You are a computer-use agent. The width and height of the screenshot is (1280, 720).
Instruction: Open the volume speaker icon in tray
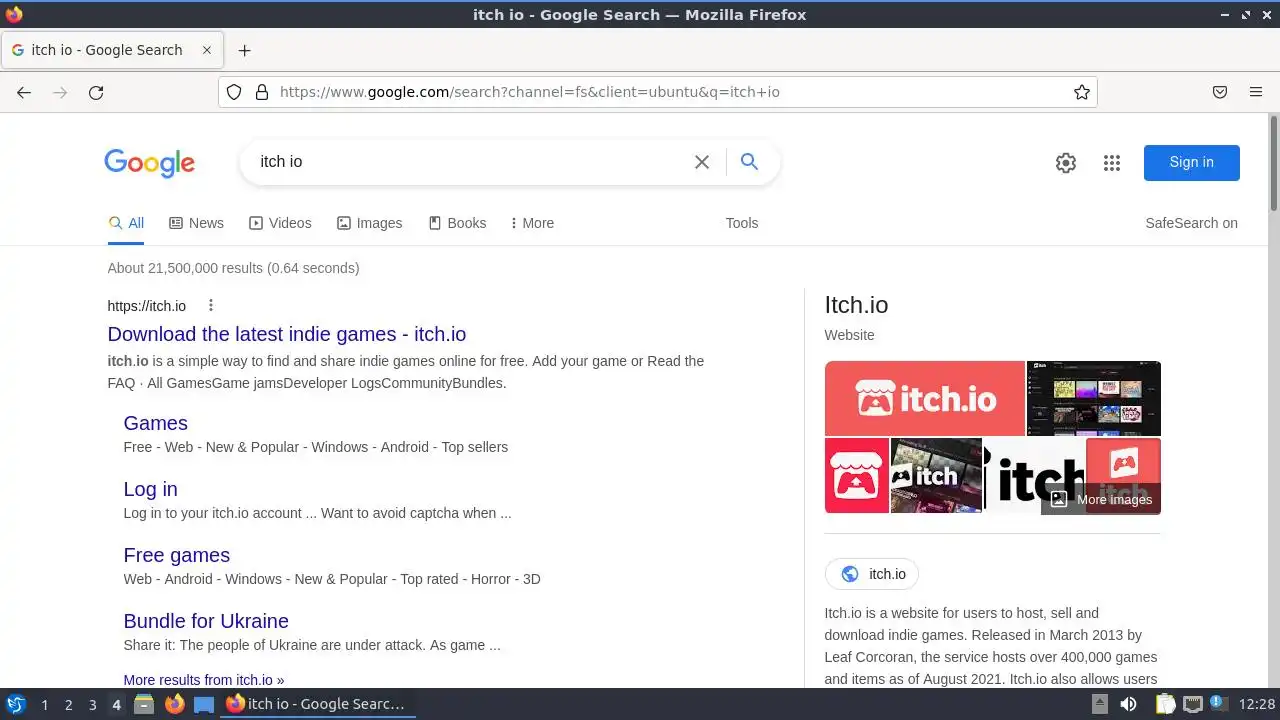1128,704
